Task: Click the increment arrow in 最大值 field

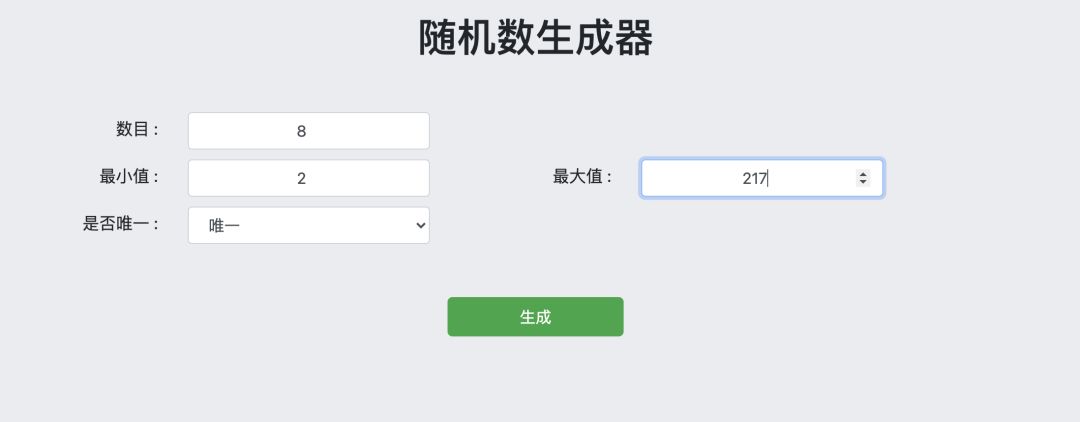Action: (862, 174)
